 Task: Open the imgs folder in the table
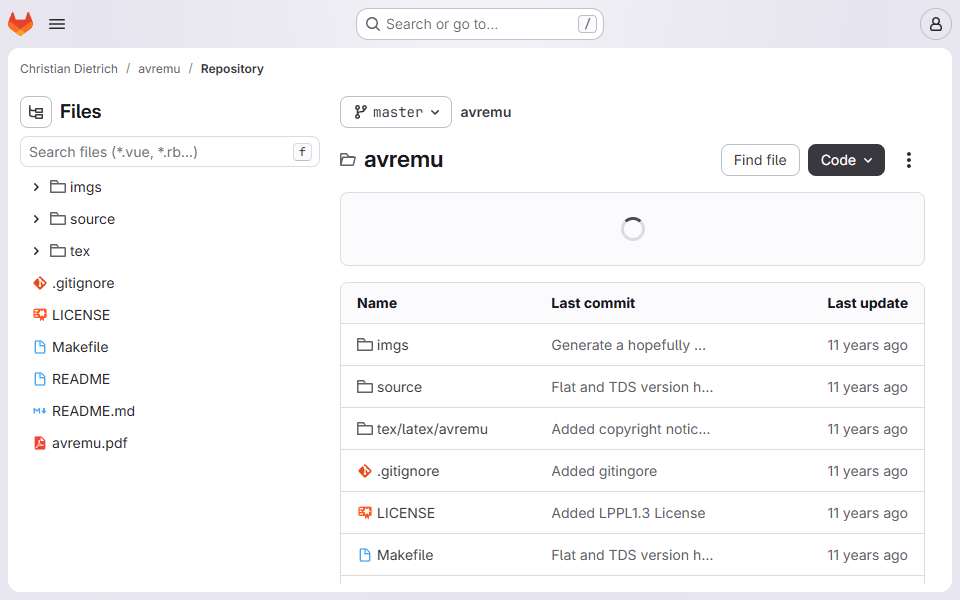pyautogui.click(x=392, y=345)
